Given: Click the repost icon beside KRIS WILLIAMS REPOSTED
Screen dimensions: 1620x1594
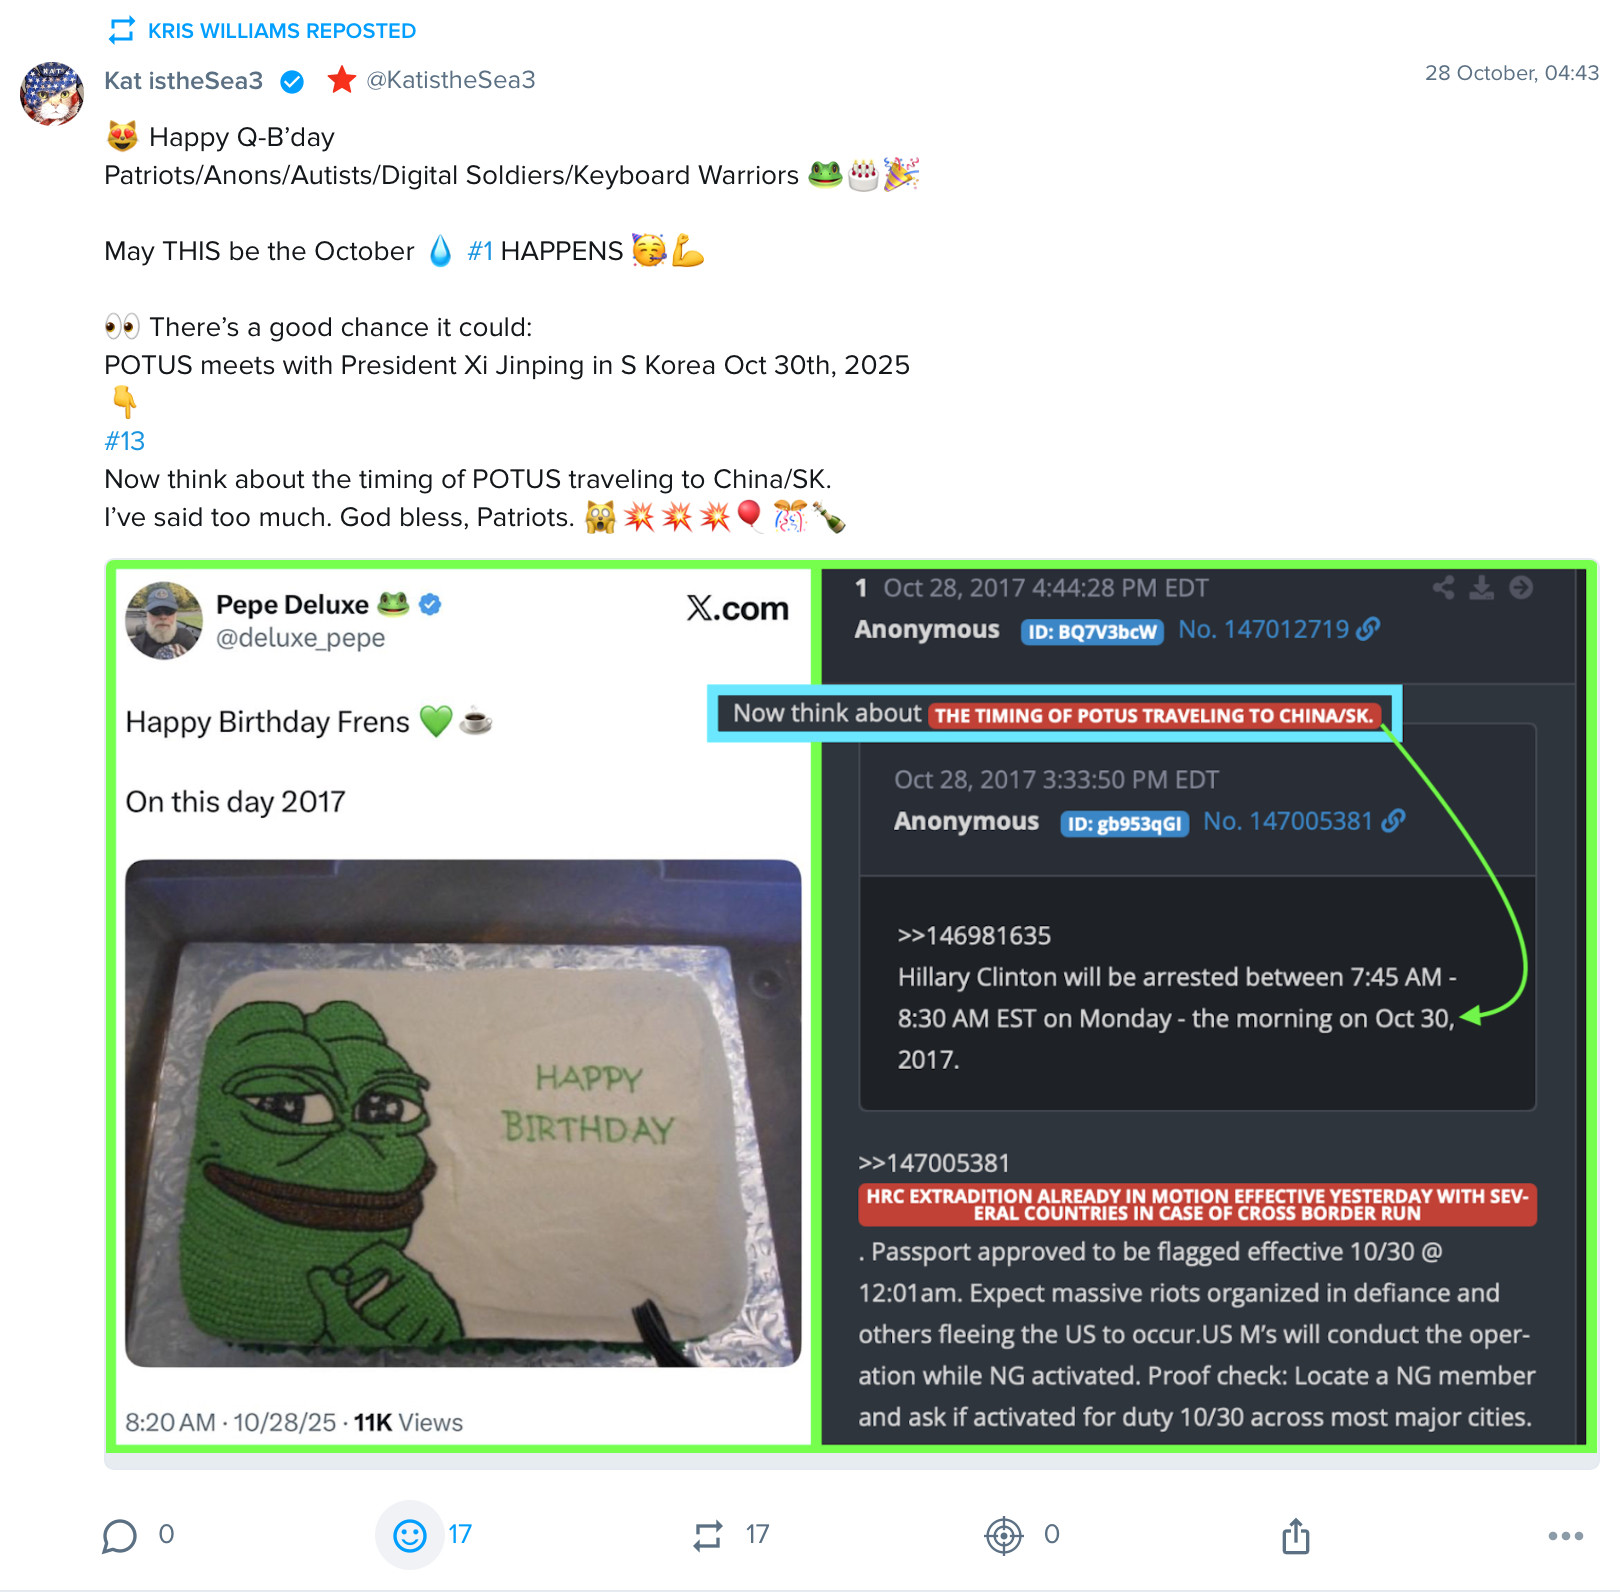Looking at the screenshot, I should tap(122, 30).
